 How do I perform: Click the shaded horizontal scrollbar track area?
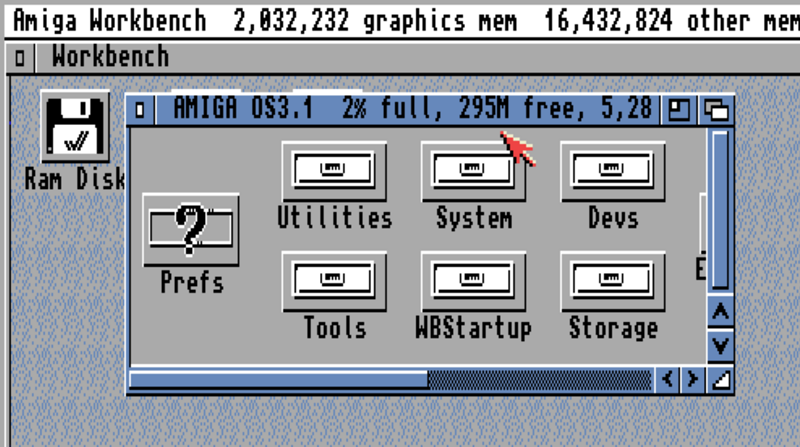[x=540, y=380]
